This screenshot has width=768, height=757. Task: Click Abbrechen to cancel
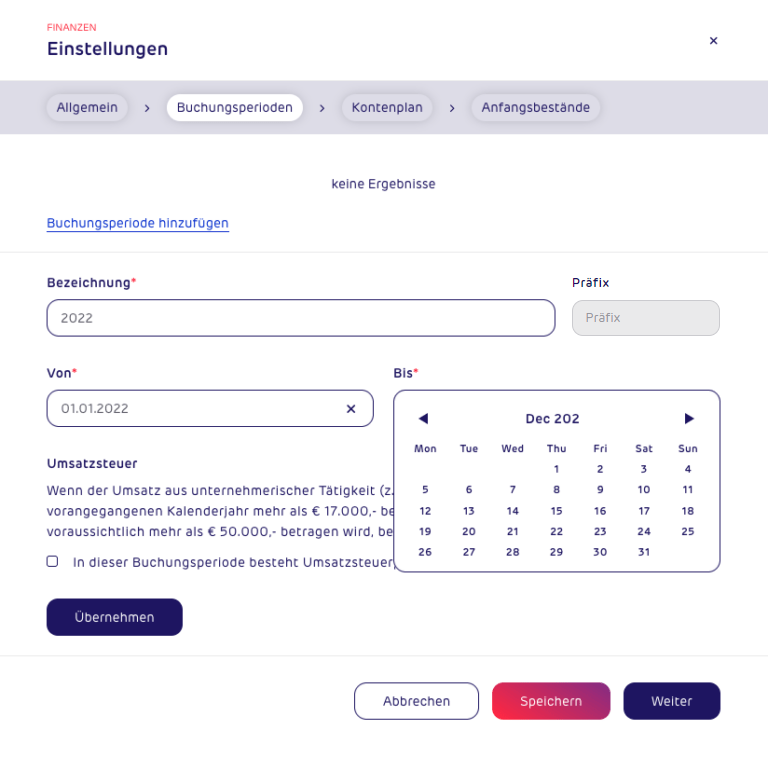[x=416, y=701]
